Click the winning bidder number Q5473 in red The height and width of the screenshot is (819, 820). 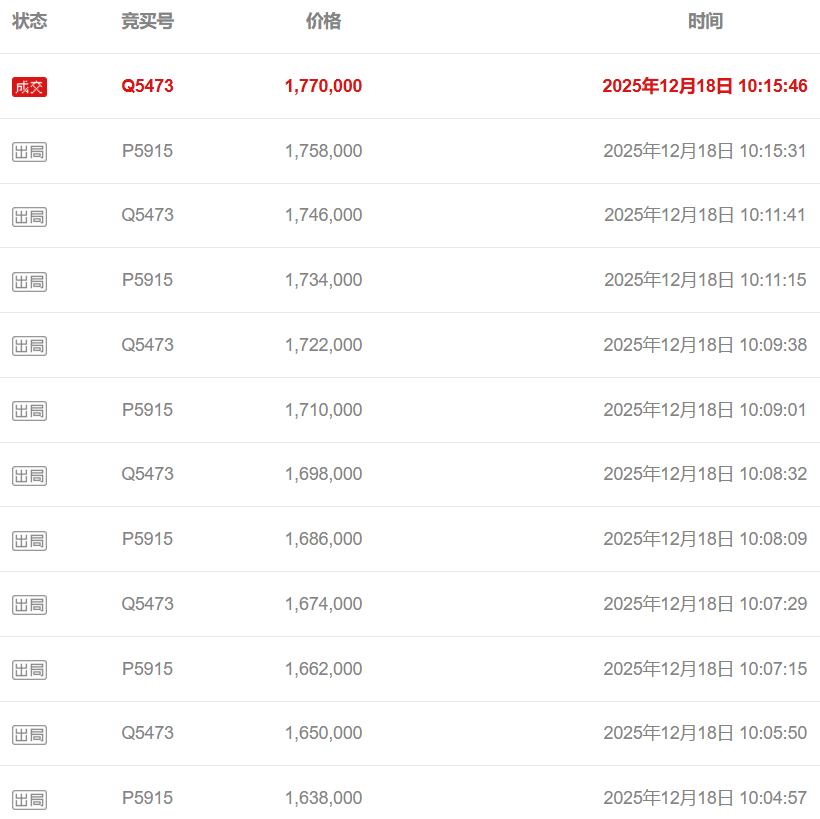pos(147,86)
